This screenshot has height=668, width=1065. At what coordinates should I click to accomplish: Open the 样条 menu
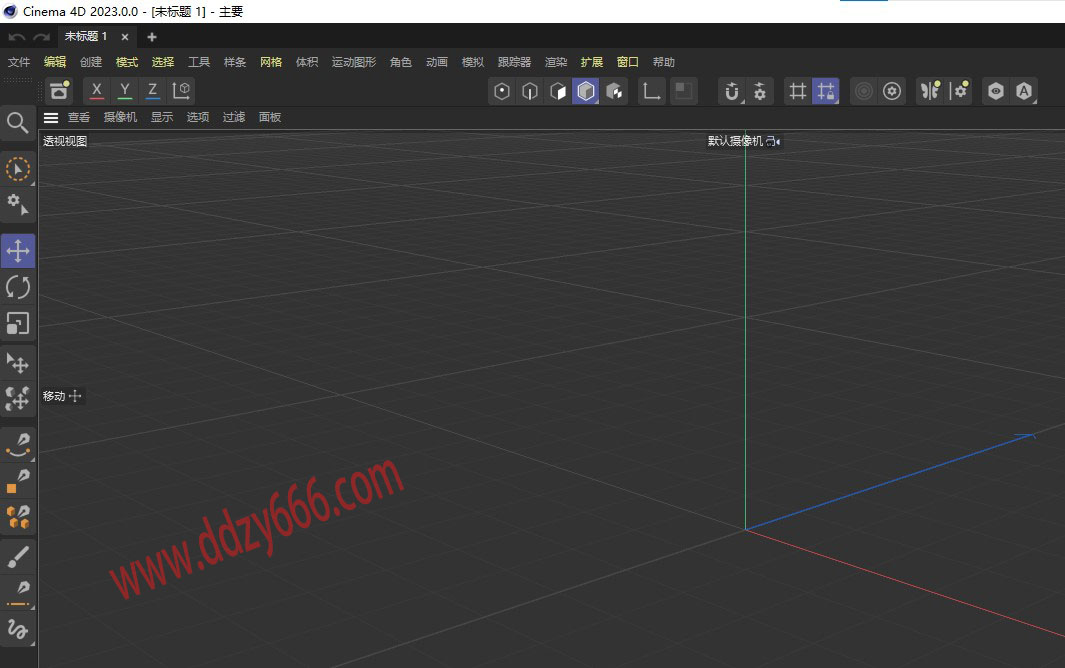click(x=235, y=62)
